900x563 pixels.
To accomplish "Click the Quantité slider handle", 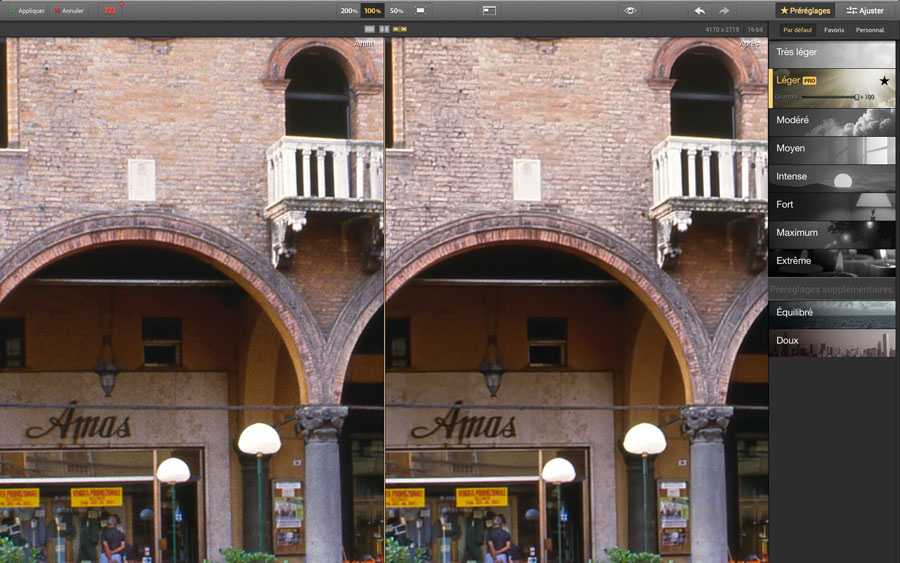I will (x=856, y=97).
